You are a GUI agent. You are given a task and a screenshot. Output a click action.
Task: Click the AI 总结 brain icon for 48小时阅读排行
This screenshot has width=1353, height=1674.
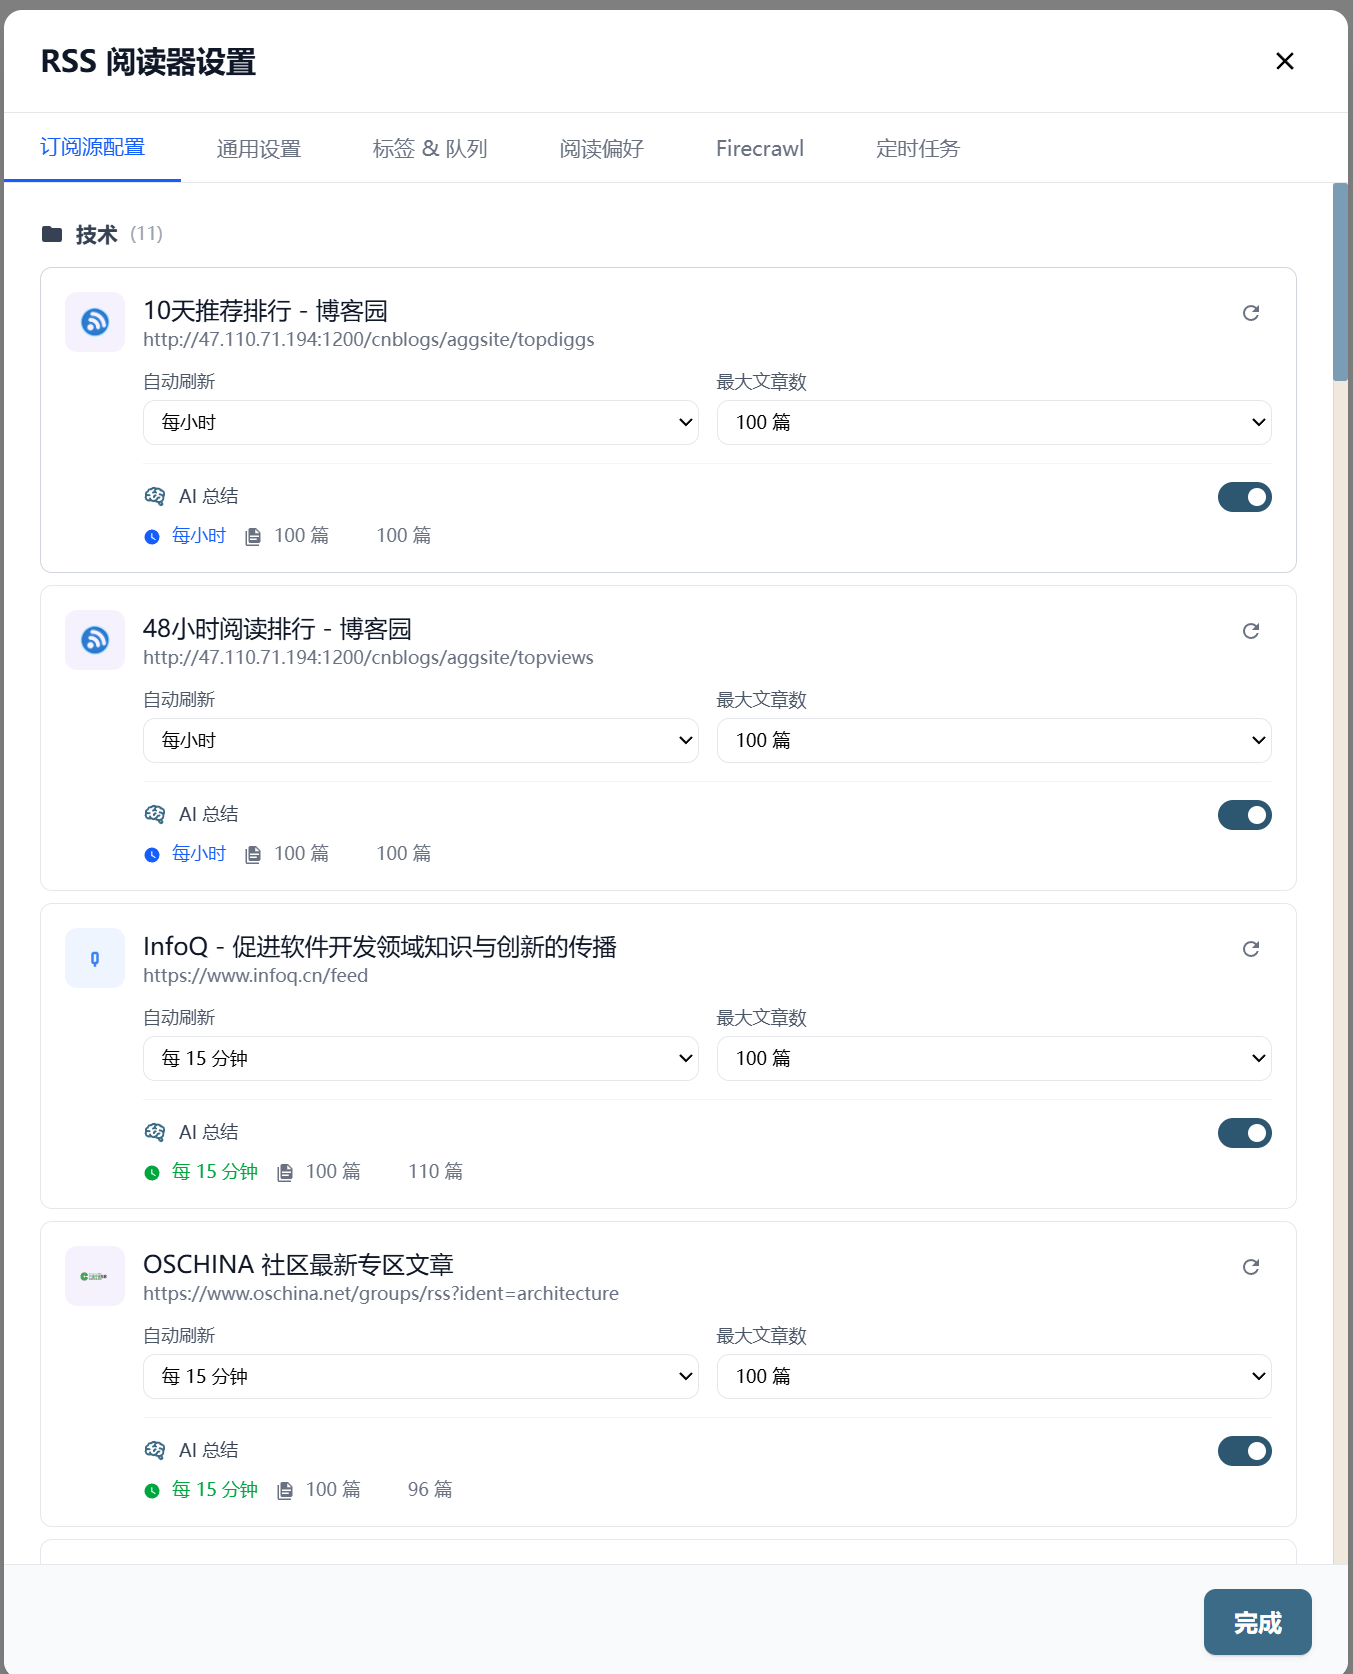coord(155,814)
